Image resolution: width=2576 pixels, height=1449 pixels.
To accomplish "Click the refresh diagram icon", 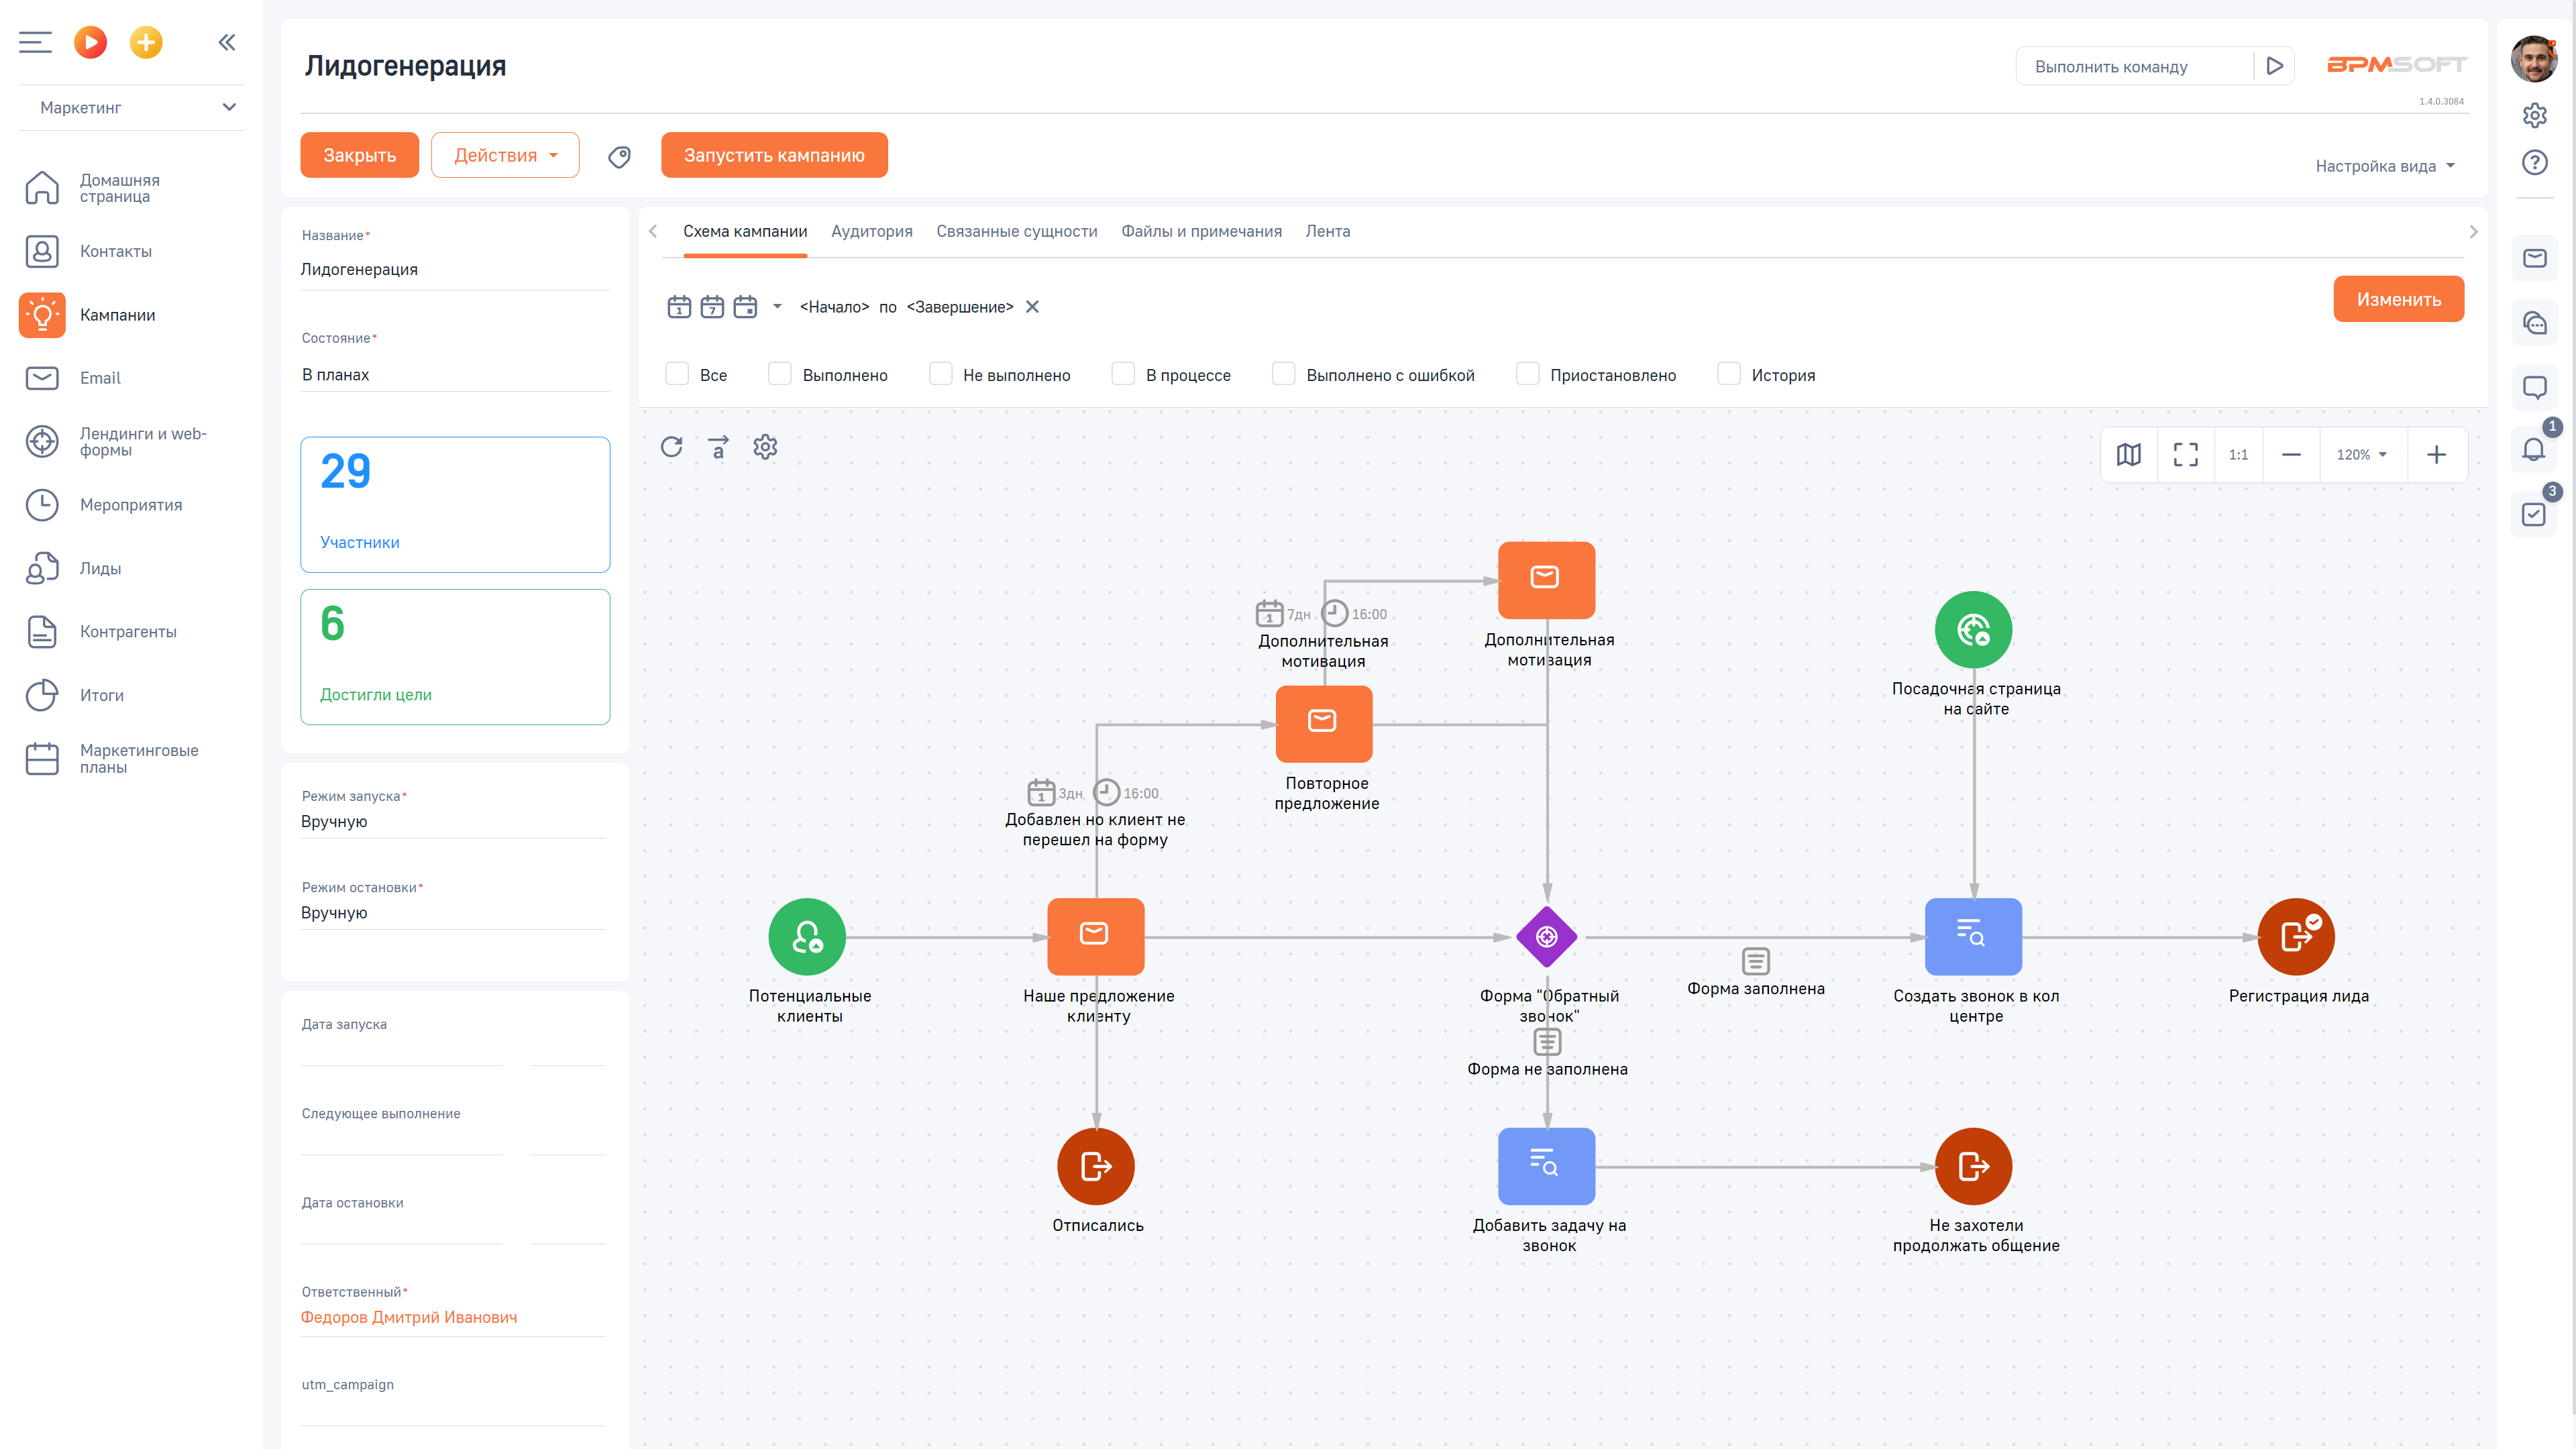I will [x=671, y=447].
